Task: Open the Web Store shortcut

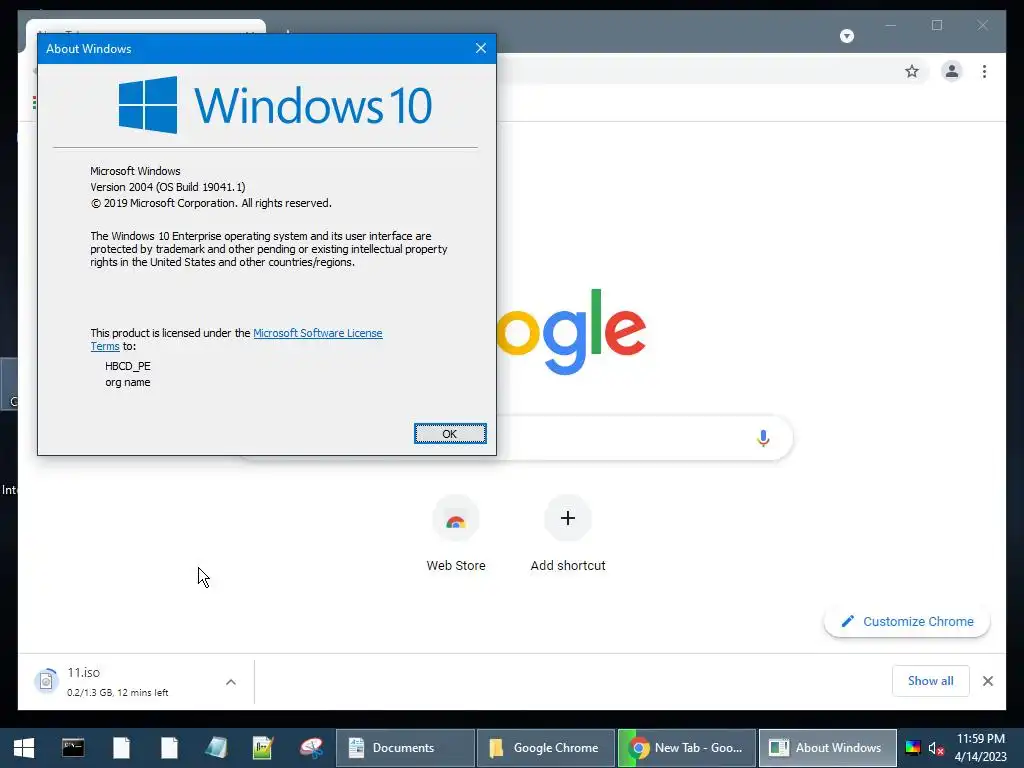Action: point(456,534)
